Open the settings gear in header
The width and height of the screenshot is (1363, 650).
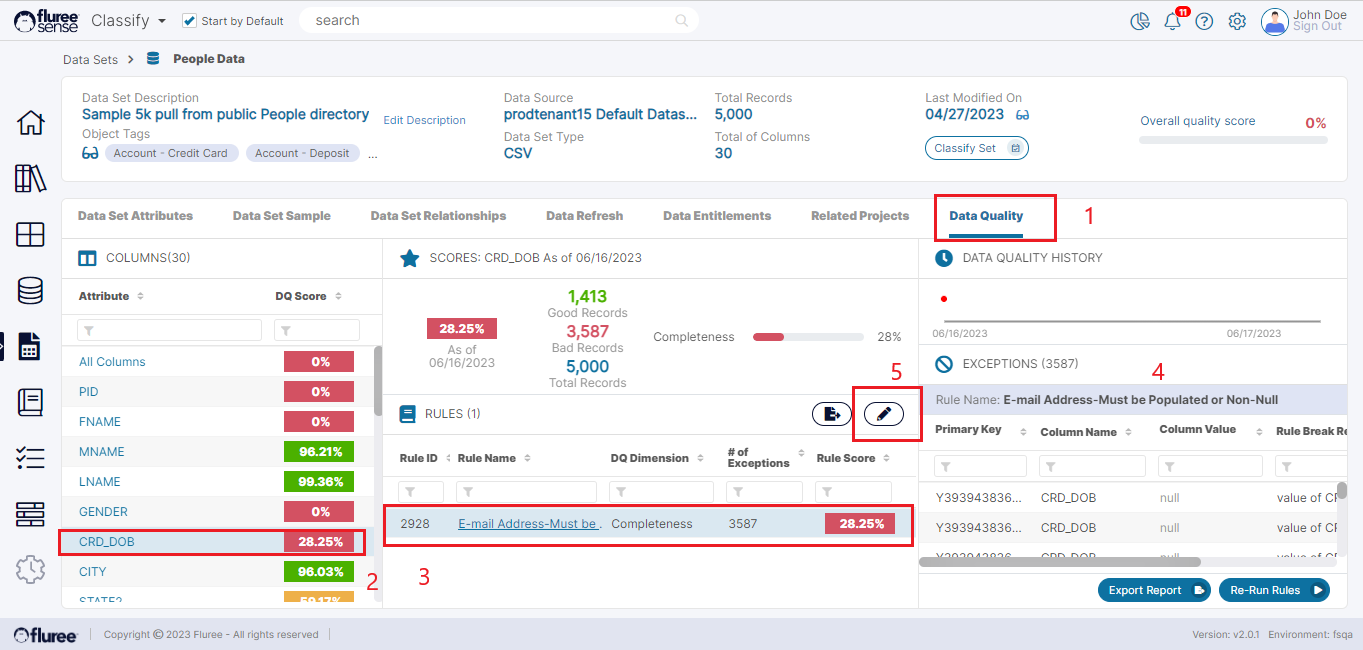(1237, 22)
